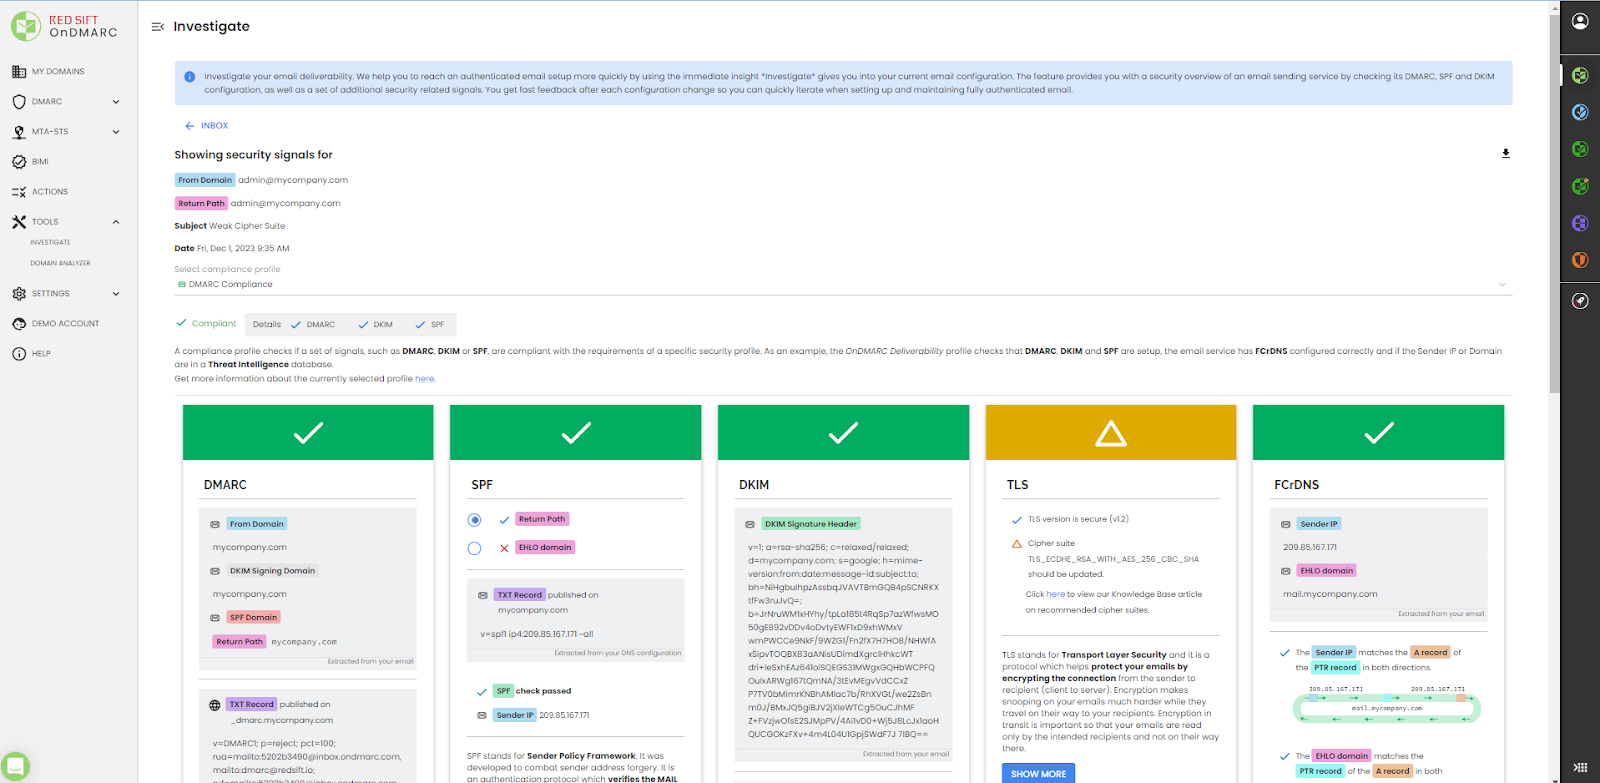
Task: Select Domain Analyzer under Tools
Action: (60, 264)
